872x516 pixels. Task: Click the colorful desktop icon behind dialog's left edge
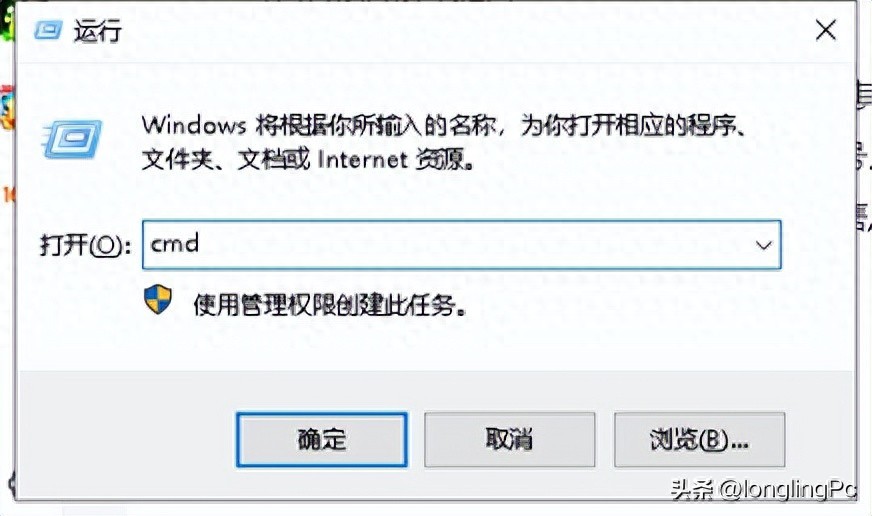7,106
